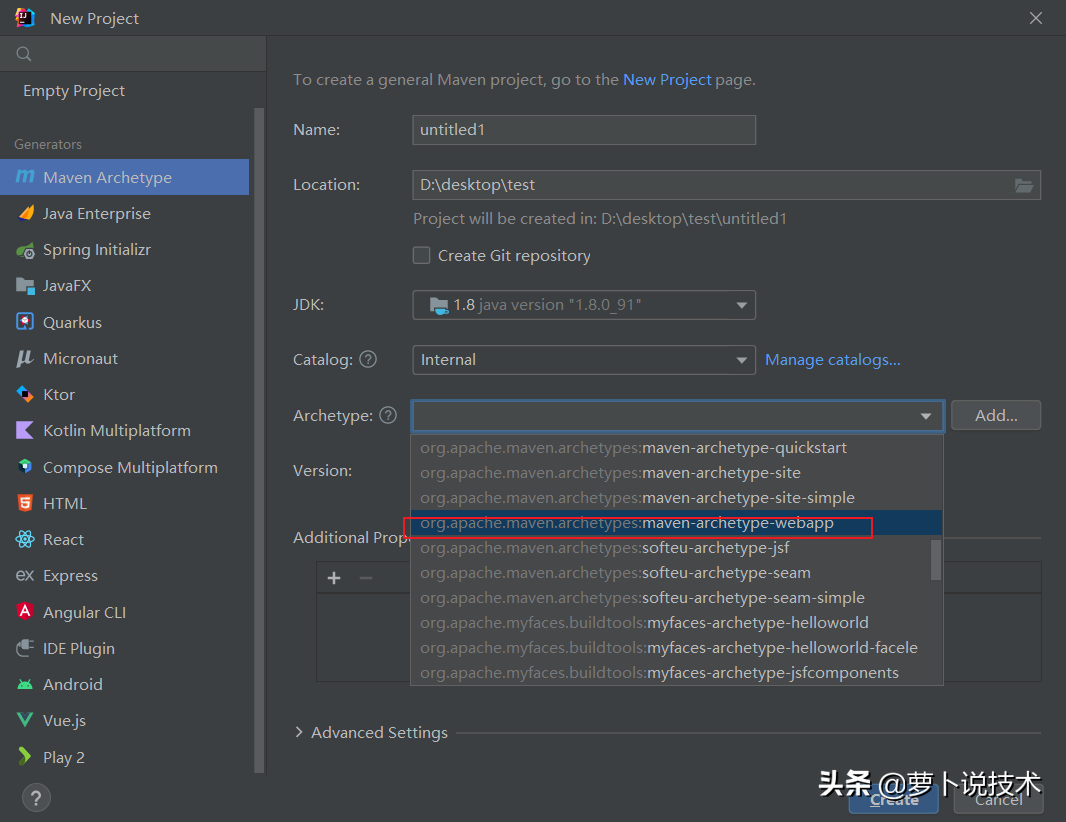Click the search magnifier icon
The width and height of the screenshot is (1066, 822).
(24, 54)
